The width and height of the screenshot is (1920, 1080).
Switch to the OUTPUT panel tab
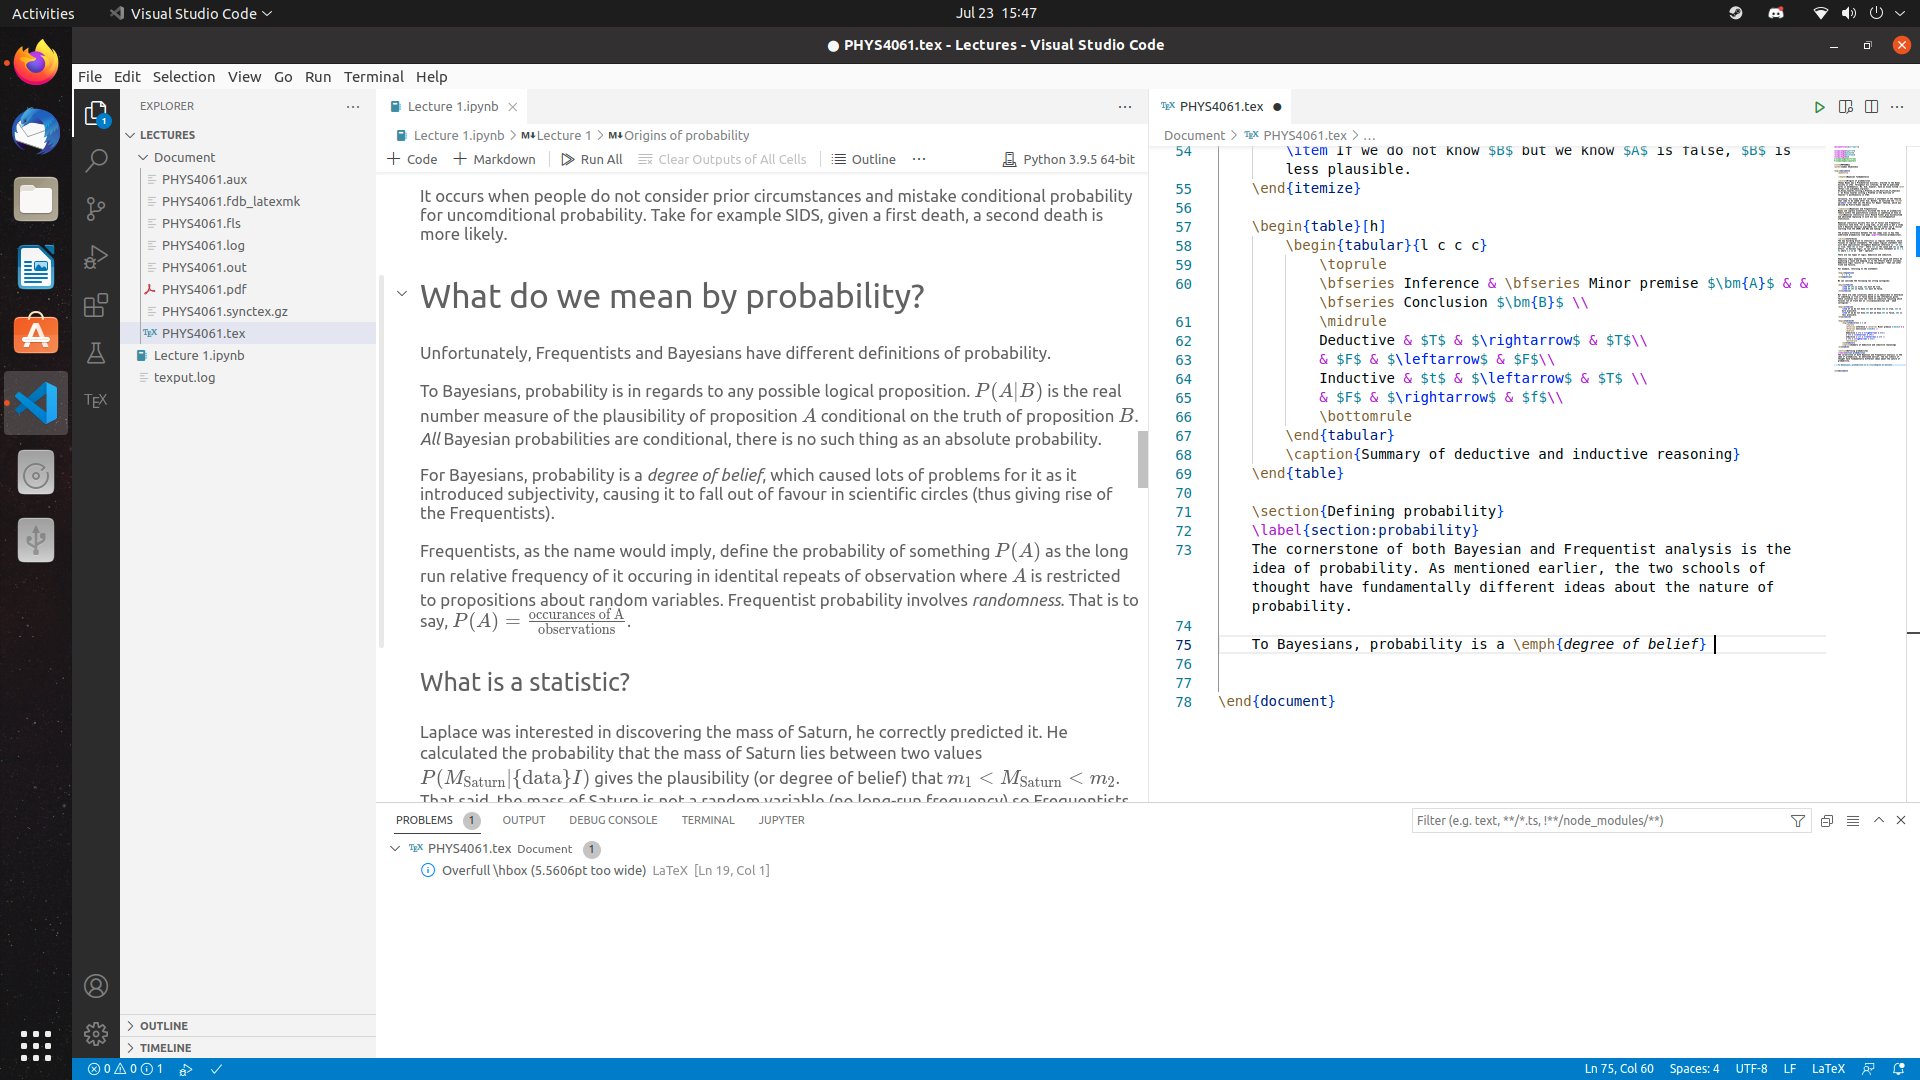[x=523, y=820]
